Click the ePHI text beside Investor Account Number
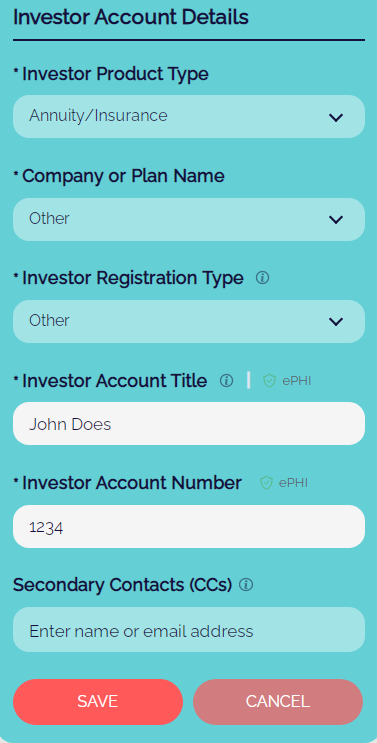This screenshot has width=377, height=743. (293, 483)
